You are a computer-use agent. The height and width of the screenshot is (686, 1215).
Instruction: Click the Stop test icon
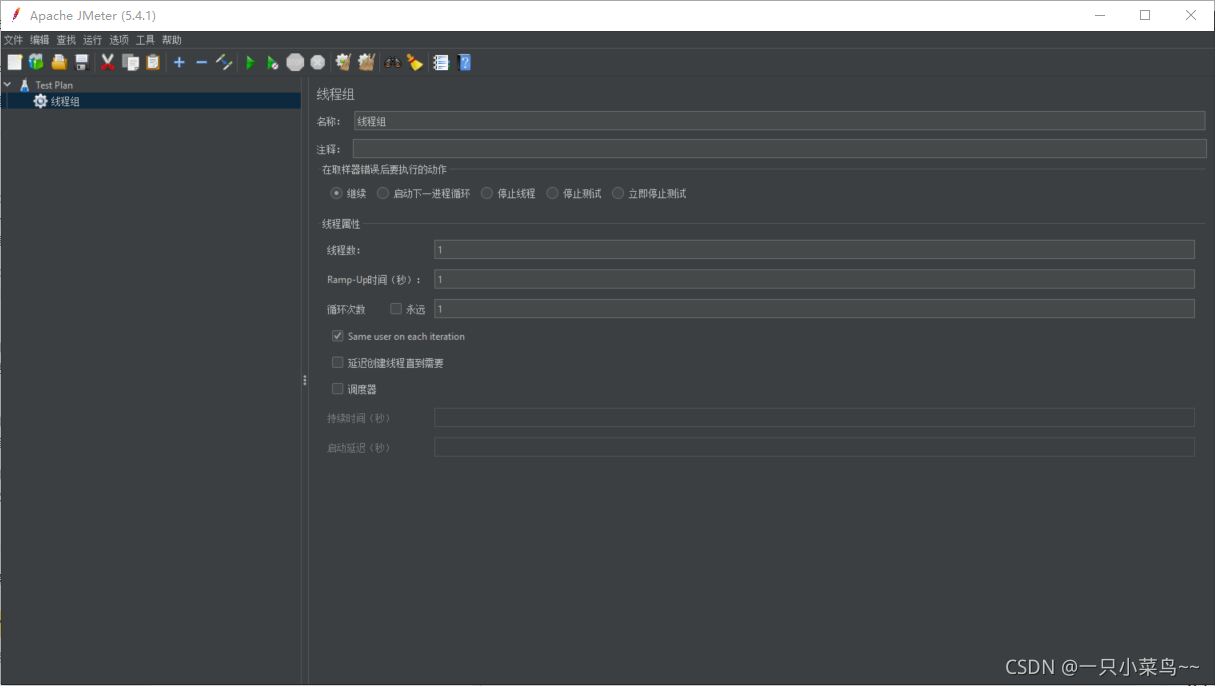(x=295, y=62)
